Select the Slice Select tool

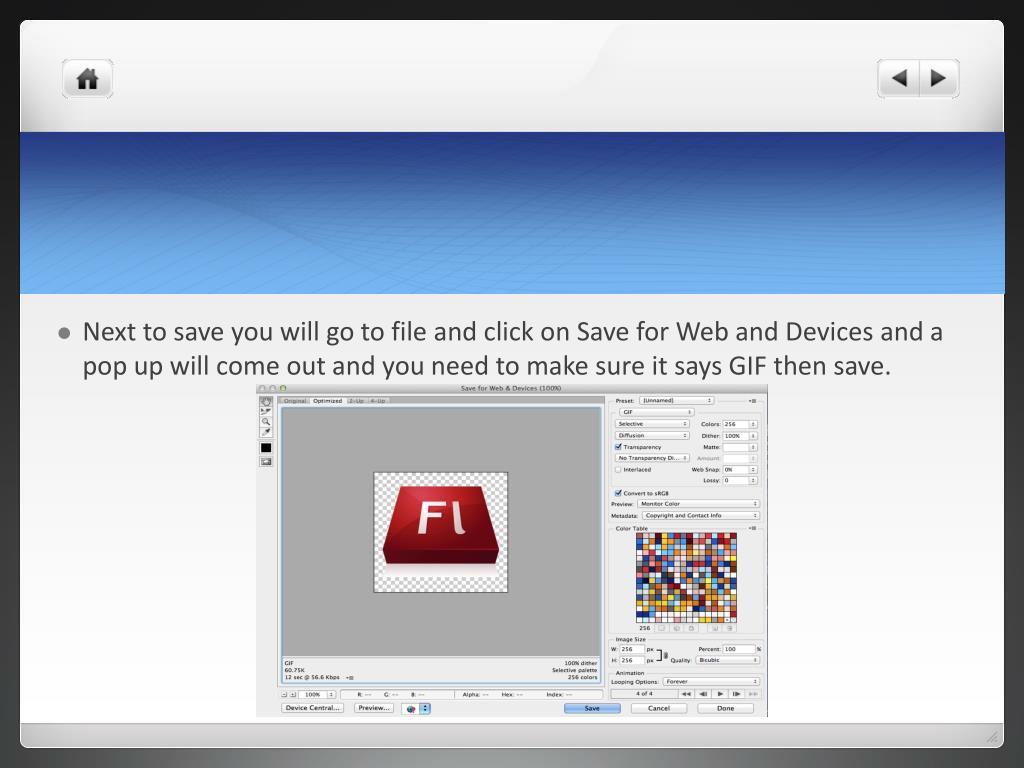point(266,411)
